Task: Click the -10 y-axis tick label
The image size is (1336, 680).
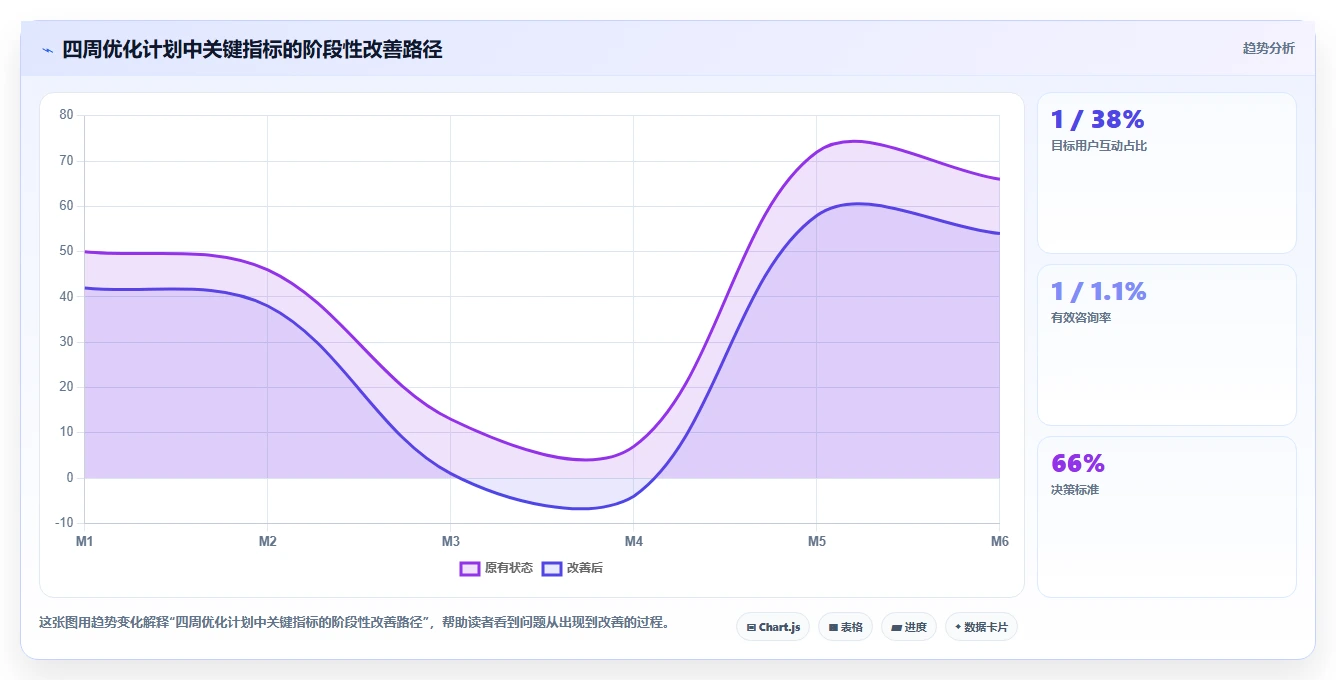Action: pos(64,523)
